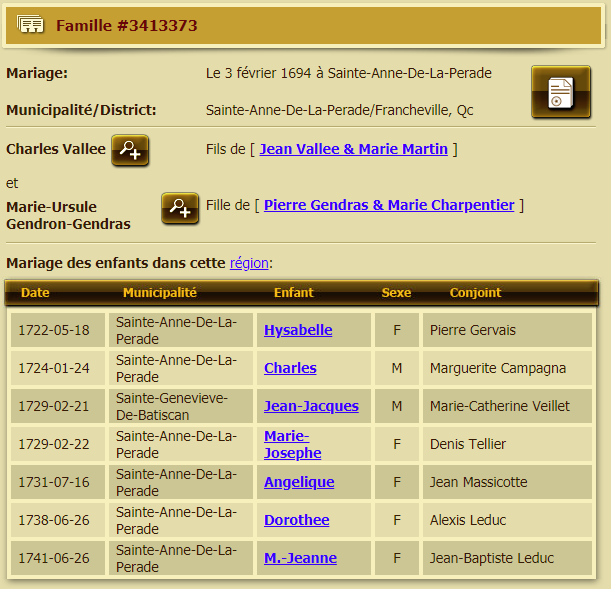Open child Dorothee link
The height and width of the screenshot is (589, 611).
[297, 520]
